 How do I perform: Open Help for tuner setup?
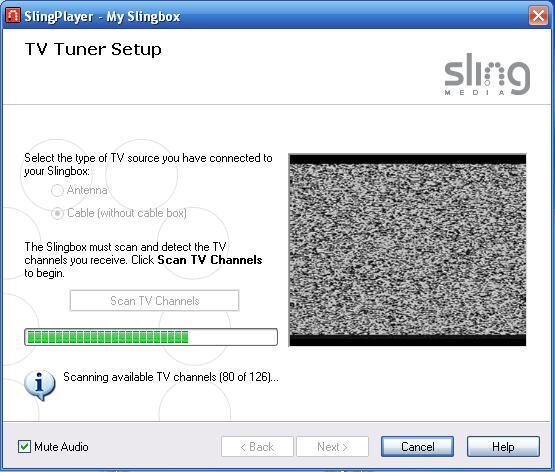click(x=503, y=447)
